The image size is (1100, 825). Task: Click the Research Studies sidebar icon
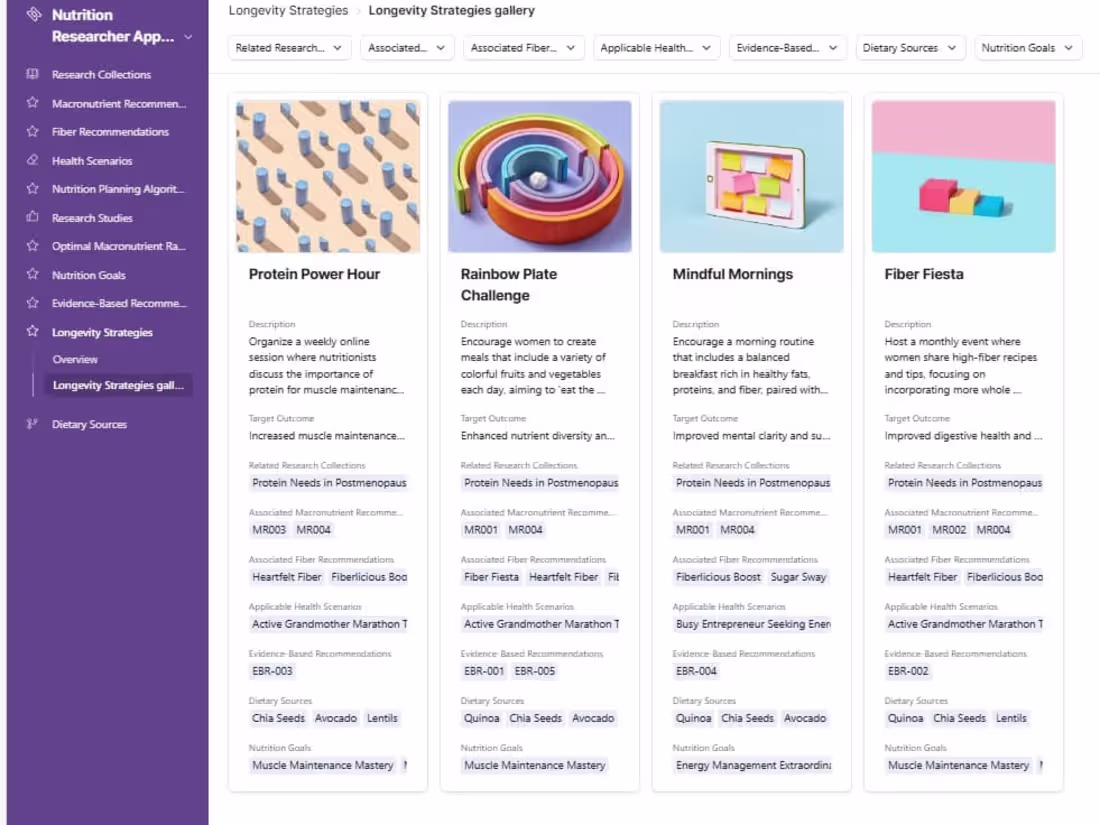[32, 217]
